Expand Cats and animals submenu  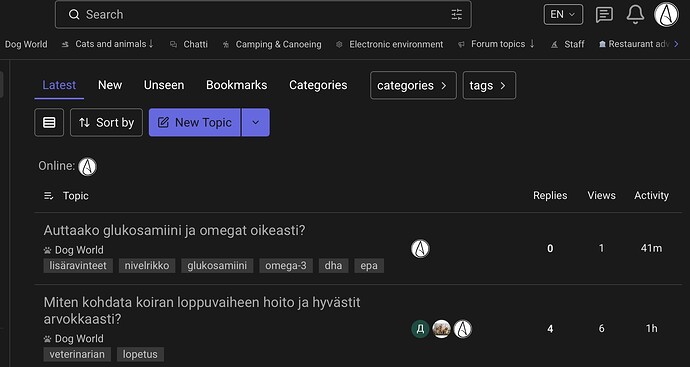pos(151,44)
